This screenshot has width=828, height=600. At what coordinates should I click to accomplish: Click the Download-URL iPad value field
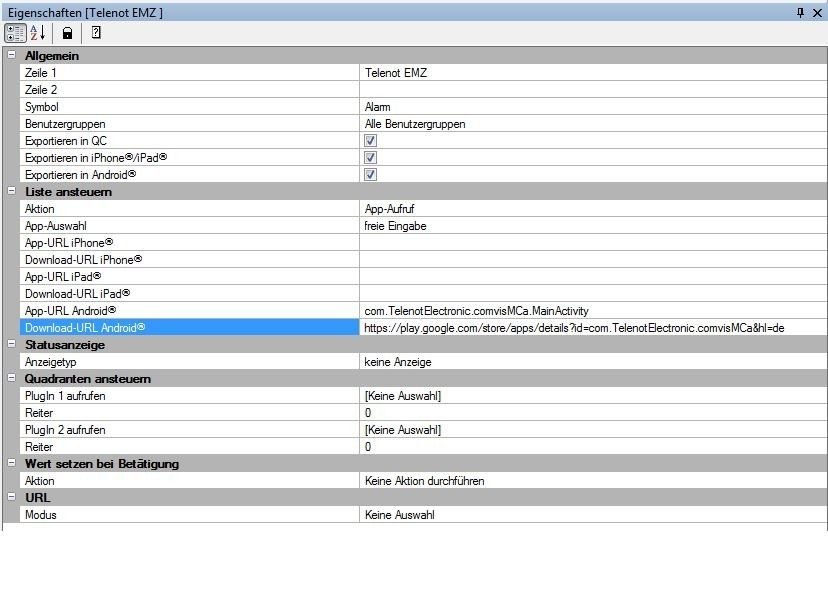coord(593,293)
